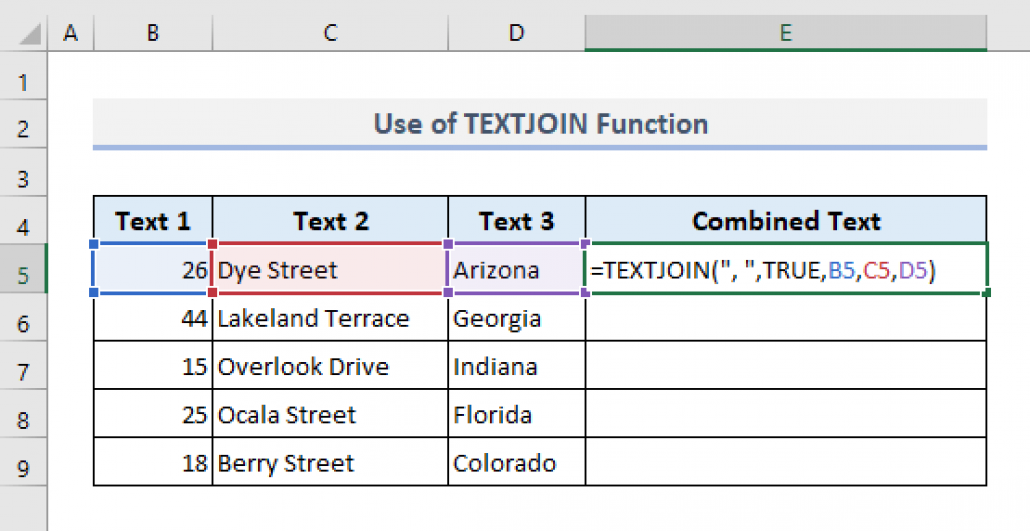Select column B header
Image resolution: width=1030 pixels, height=531 pixels.
[x=153, y=33]
